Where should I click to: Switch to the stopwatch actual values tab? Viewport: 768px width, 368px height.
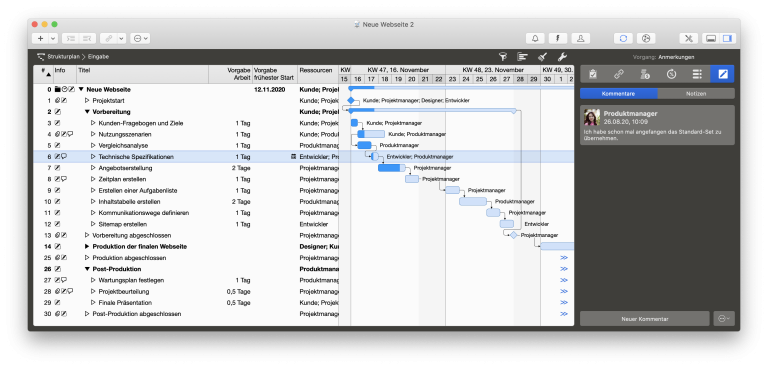click(x=671, y=74)
